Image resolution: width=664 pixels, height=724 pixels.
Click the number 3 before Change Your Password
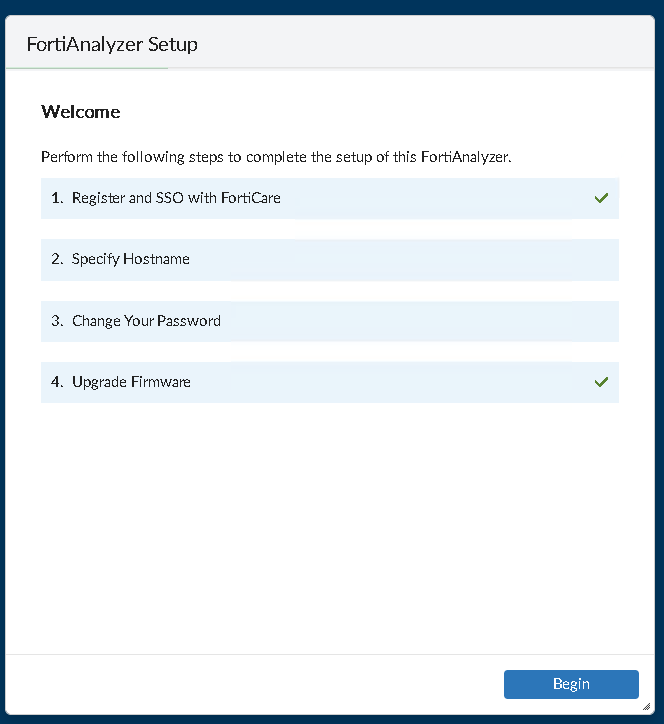pyautogui.click(x=57, y=321)
